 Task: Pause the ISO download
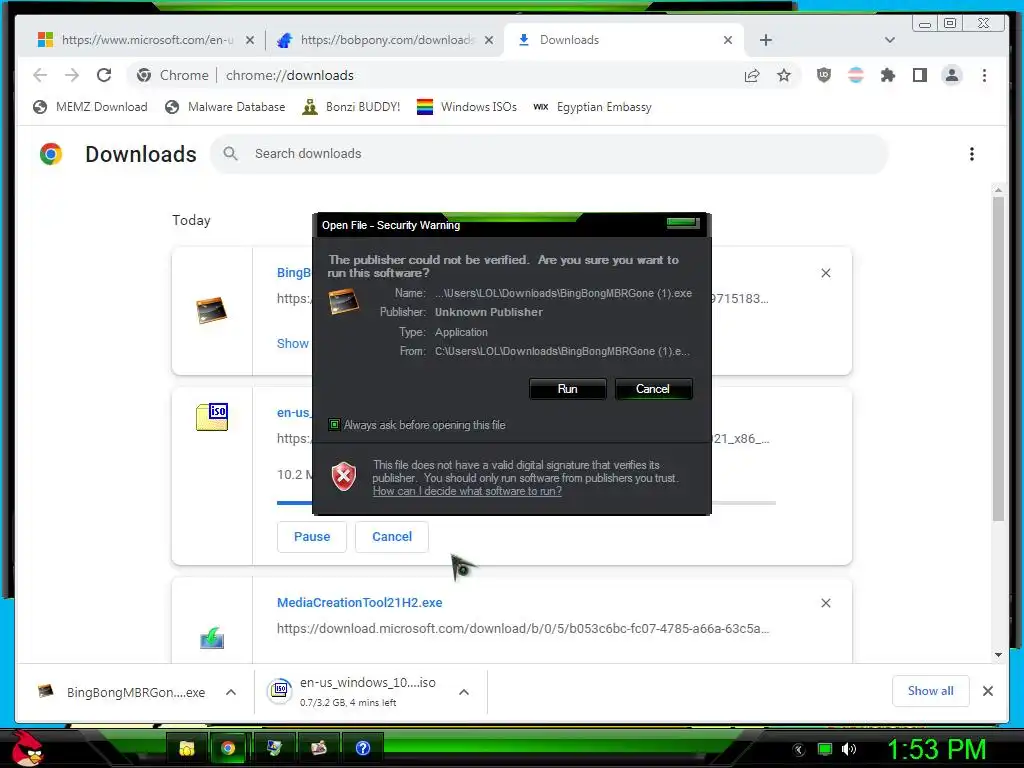coord(312,537)
